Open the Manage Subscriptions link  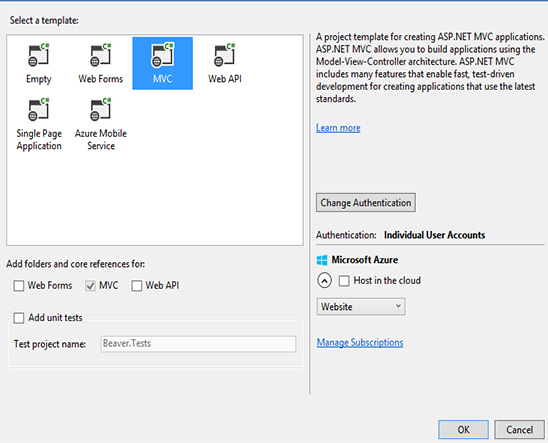click(360, 342)
